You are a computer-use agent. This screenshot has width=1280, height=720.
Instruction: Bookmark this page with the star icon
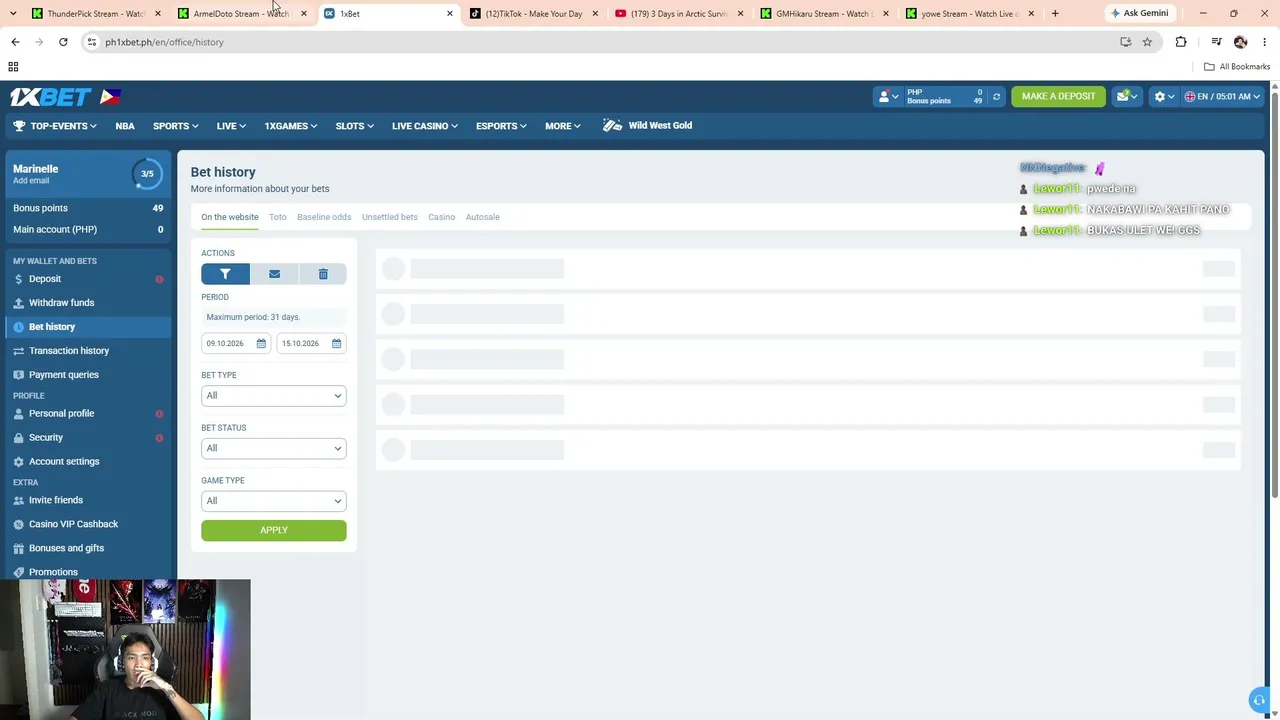click(1147, 42)
